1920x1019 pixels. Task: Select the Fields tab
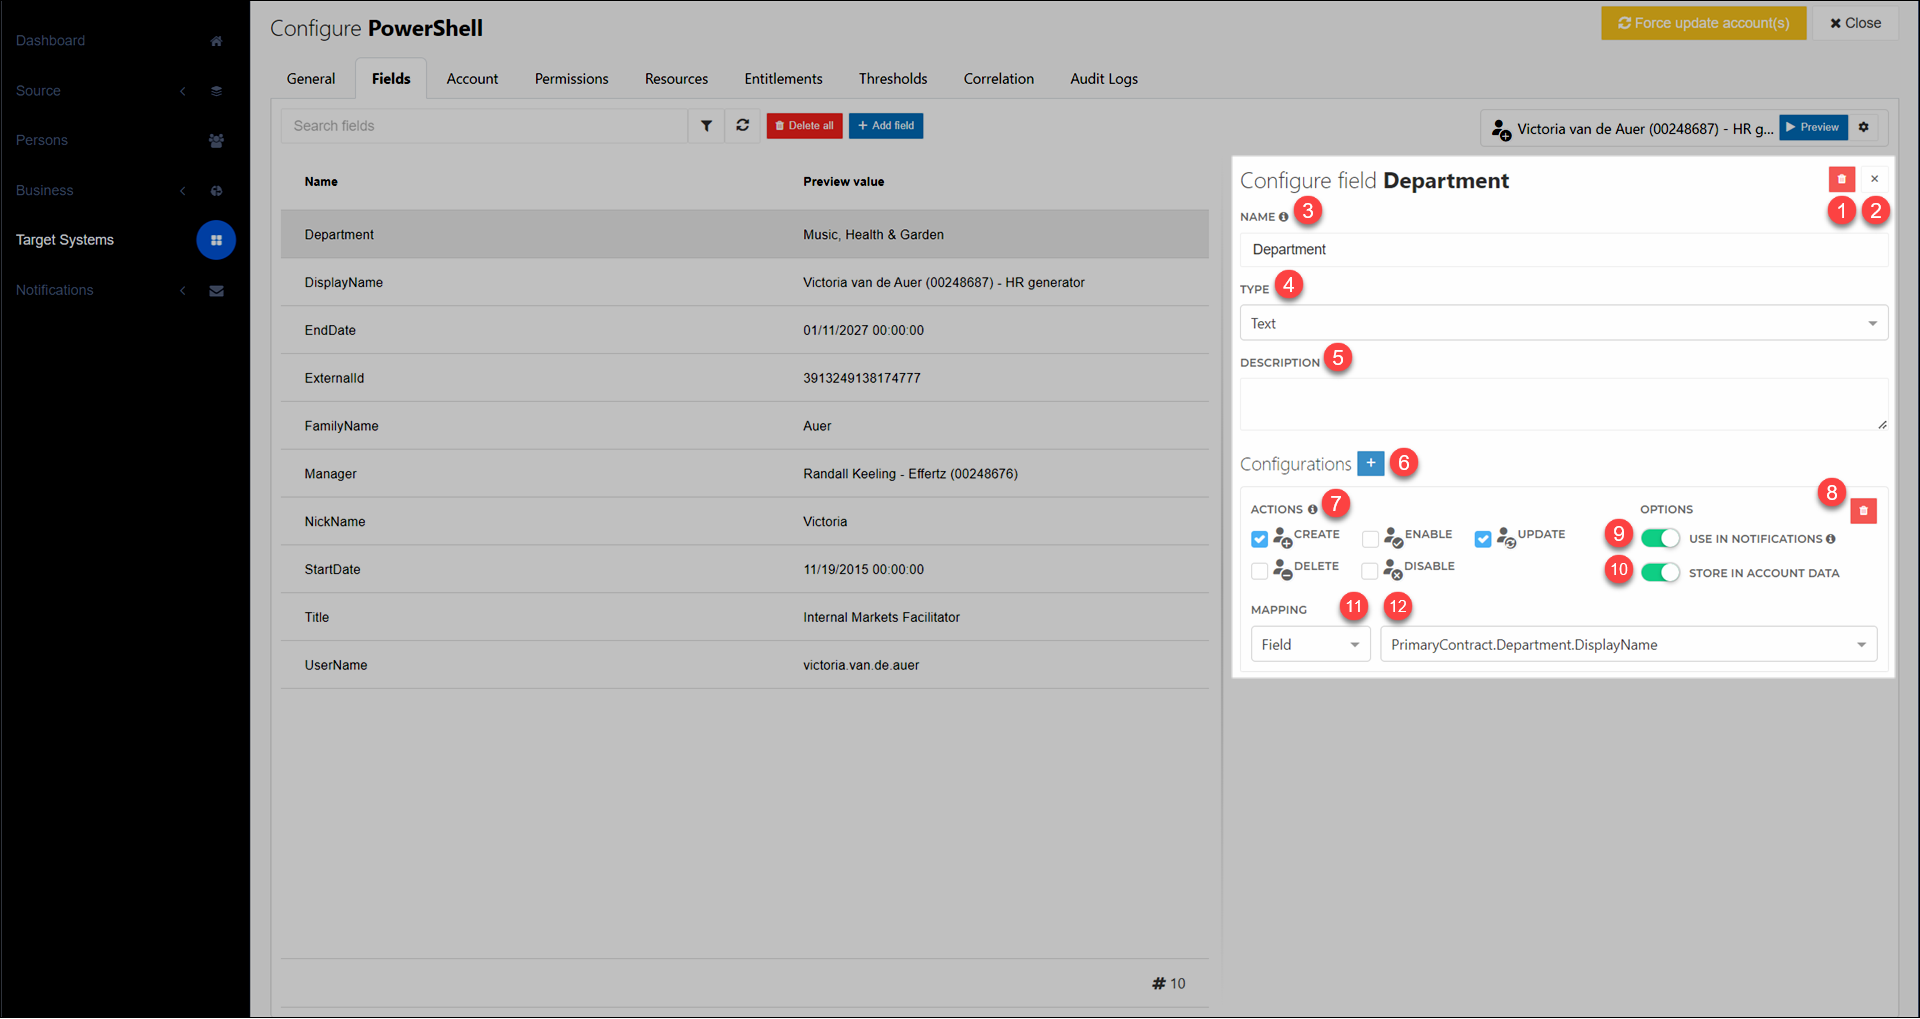(391, 79)
